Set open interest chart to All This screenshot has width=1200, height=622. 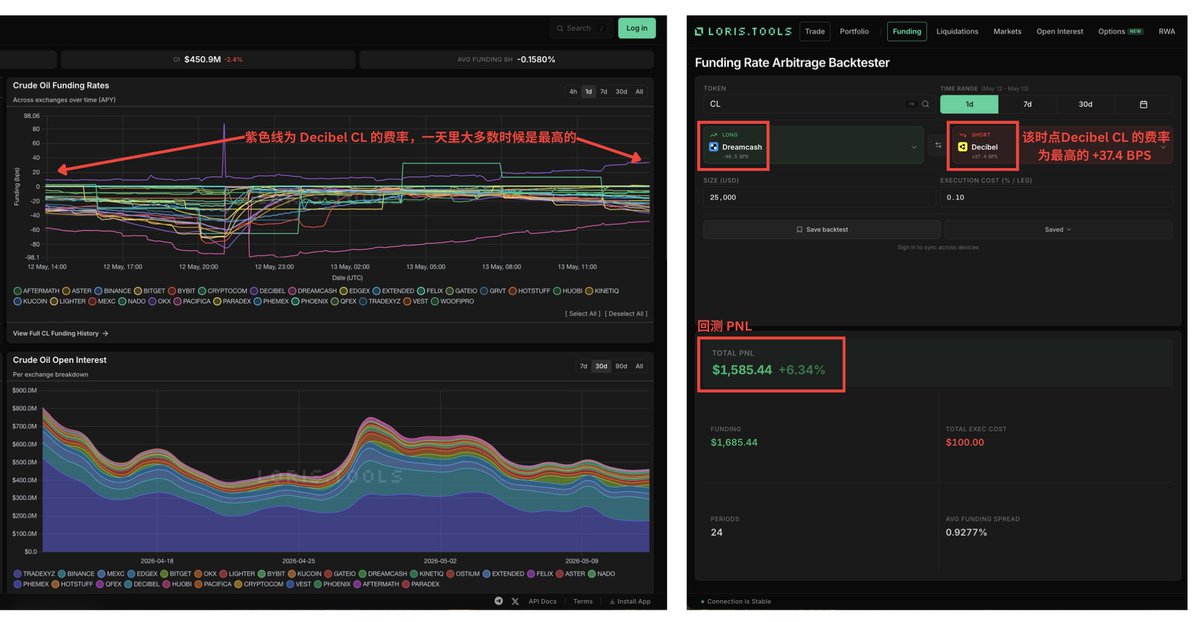(x=639, y=366)
